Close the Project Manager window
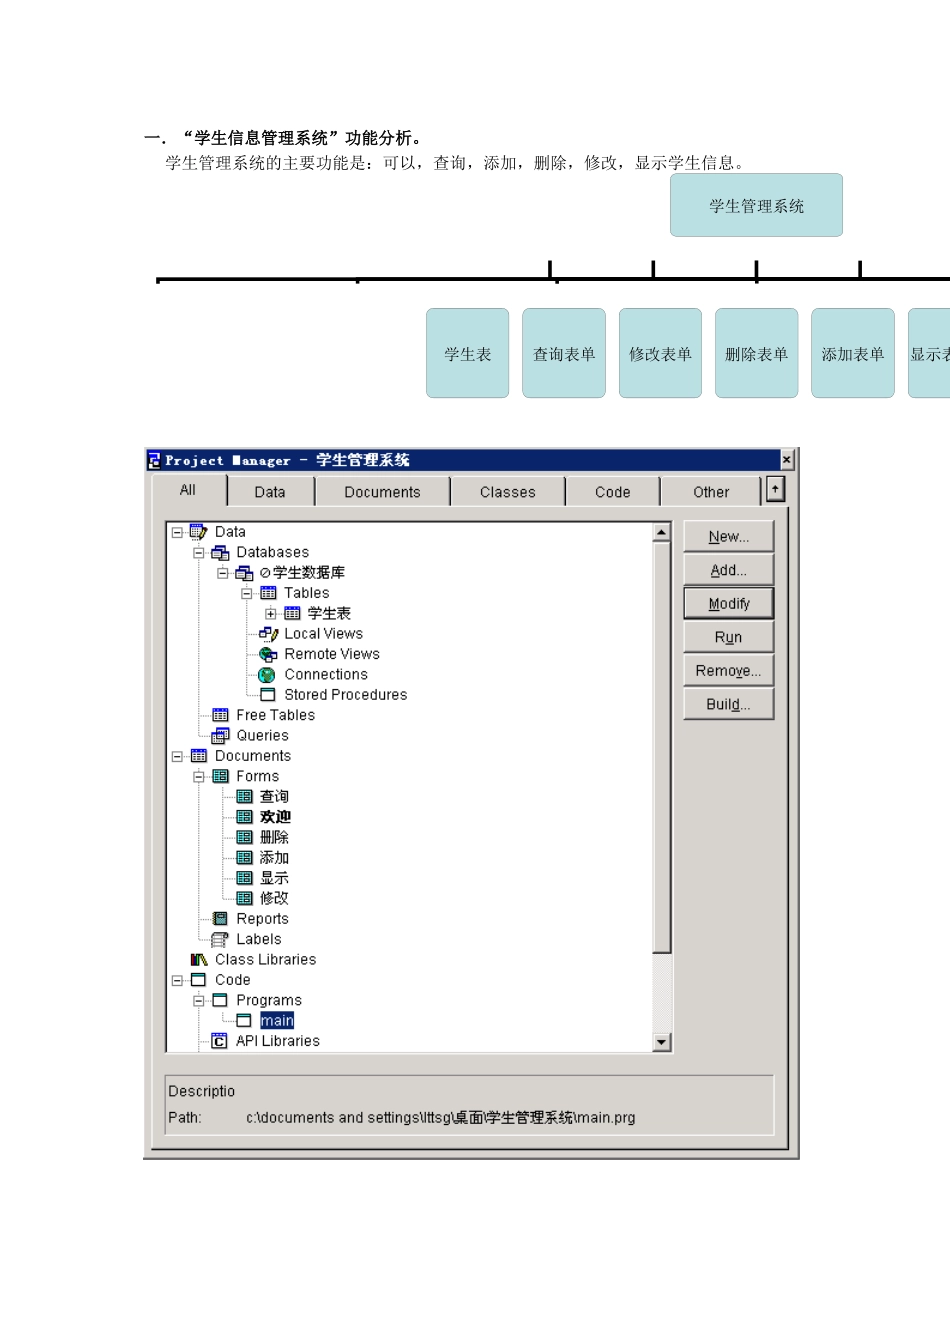The image size is (950, 1344). tap(787, 460)
